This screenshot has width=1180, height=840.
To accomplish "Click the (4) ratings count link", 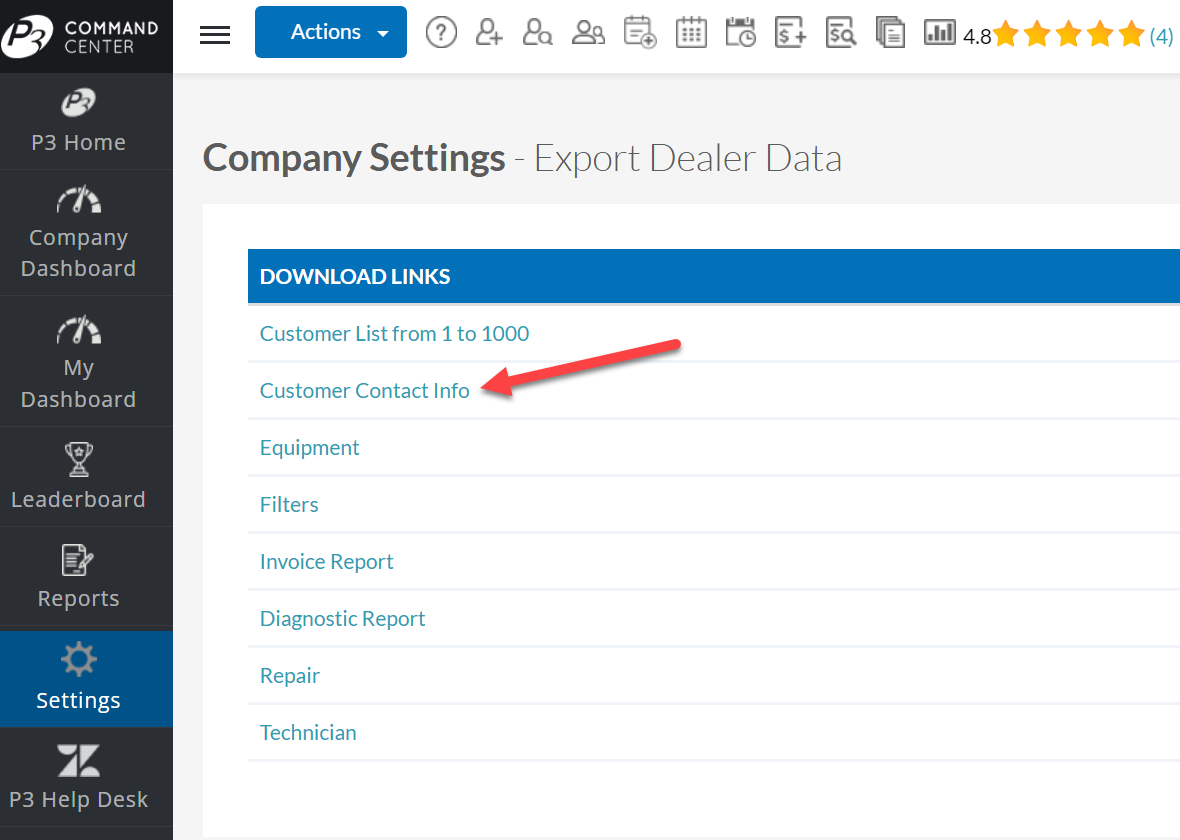I will [1161, 37].
